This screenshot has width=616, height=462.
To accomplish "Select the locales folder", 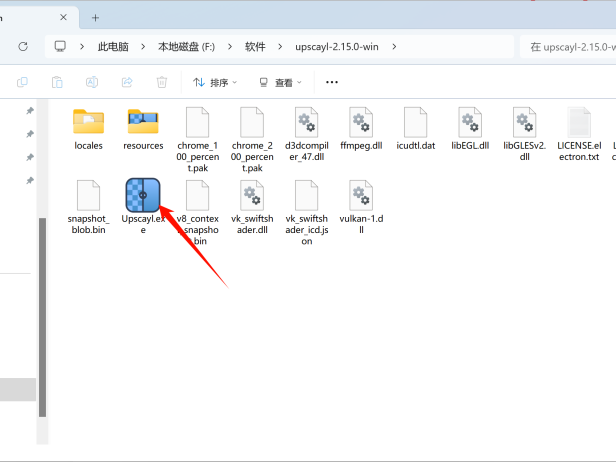I will [x=89, y=122].
